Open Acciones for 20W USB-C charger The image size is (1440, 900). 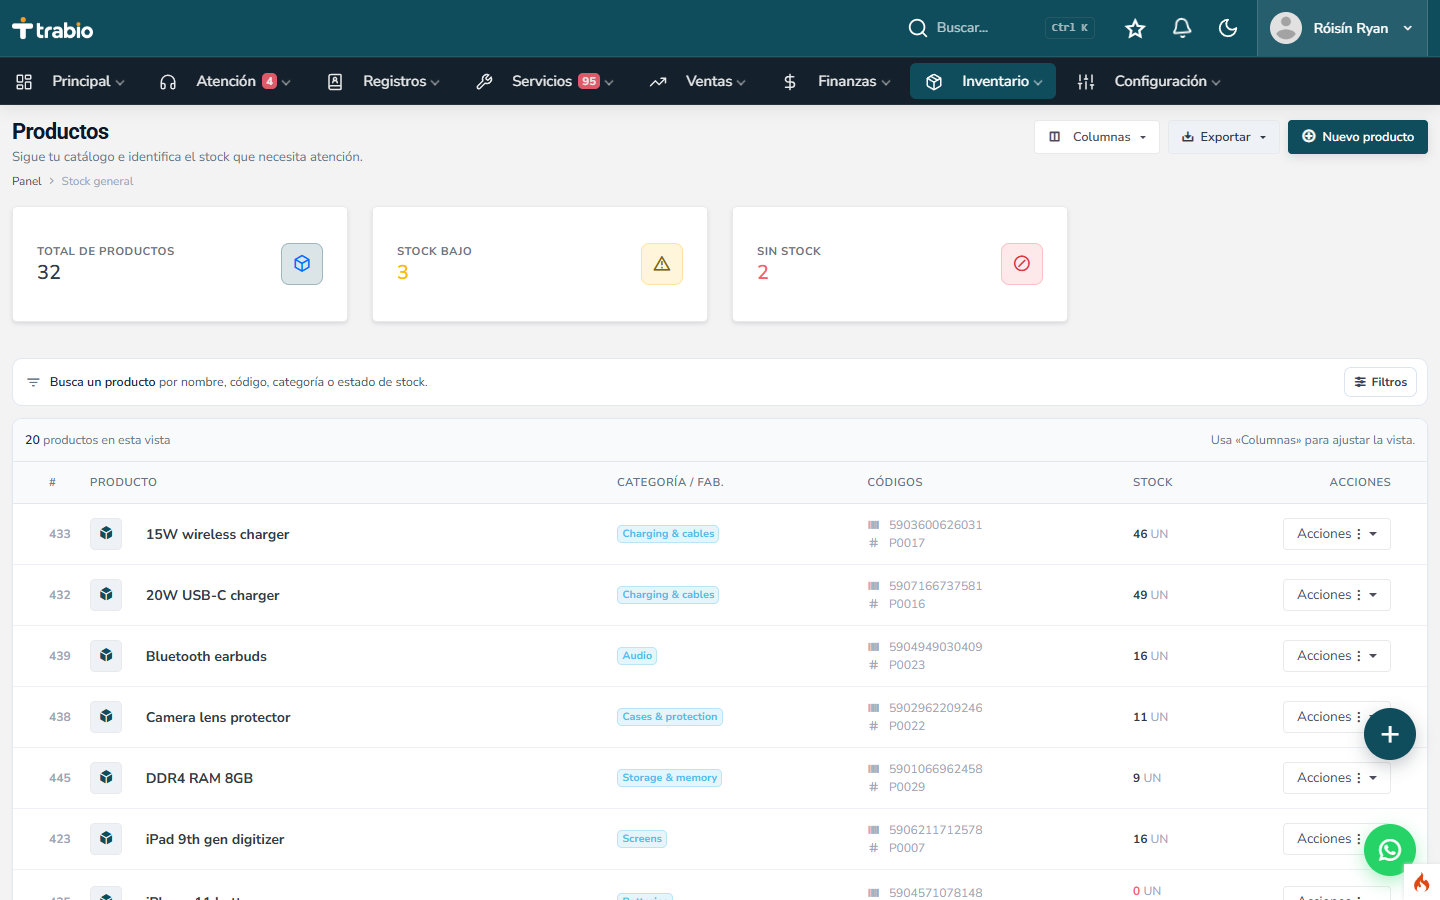pyautogui.click(x=1337, y=595)
